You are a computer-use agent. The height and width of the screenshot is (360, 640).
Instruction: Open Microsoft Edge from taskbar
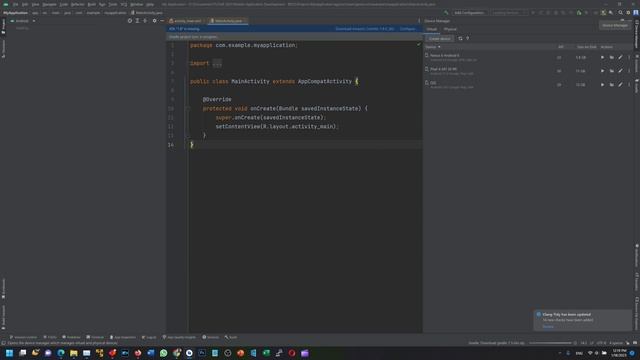[61, 353]
